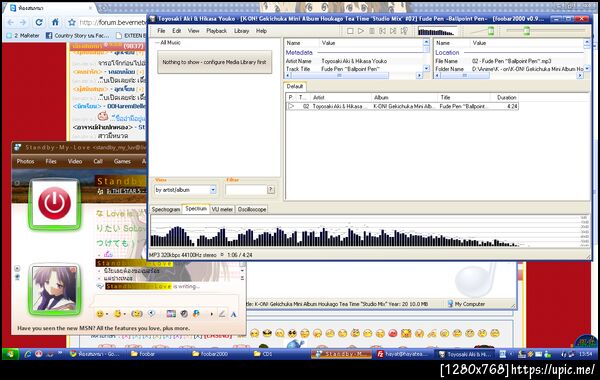Click 'Nothing to show - configure Media Library first' button
This screenshot has width=600, height=380.
tap(215, 62)
